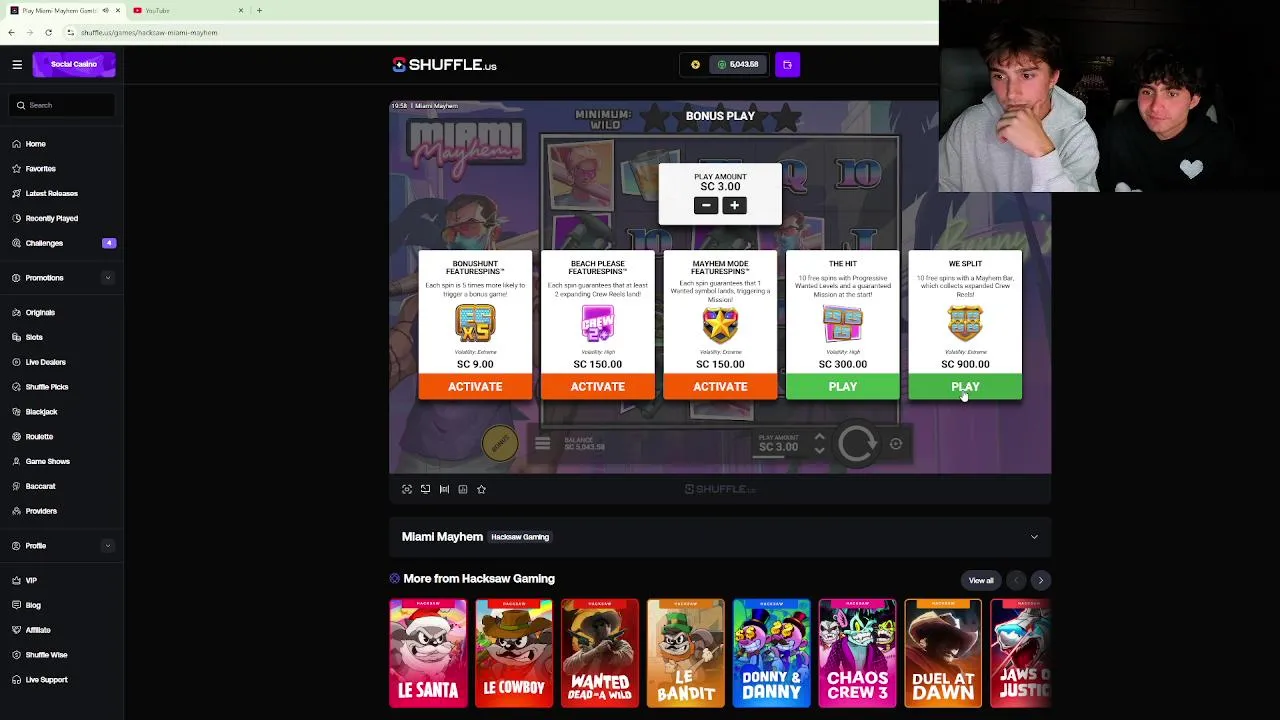
Task: Activate Beach Please FeatureSpins
Action: point(598,387)
